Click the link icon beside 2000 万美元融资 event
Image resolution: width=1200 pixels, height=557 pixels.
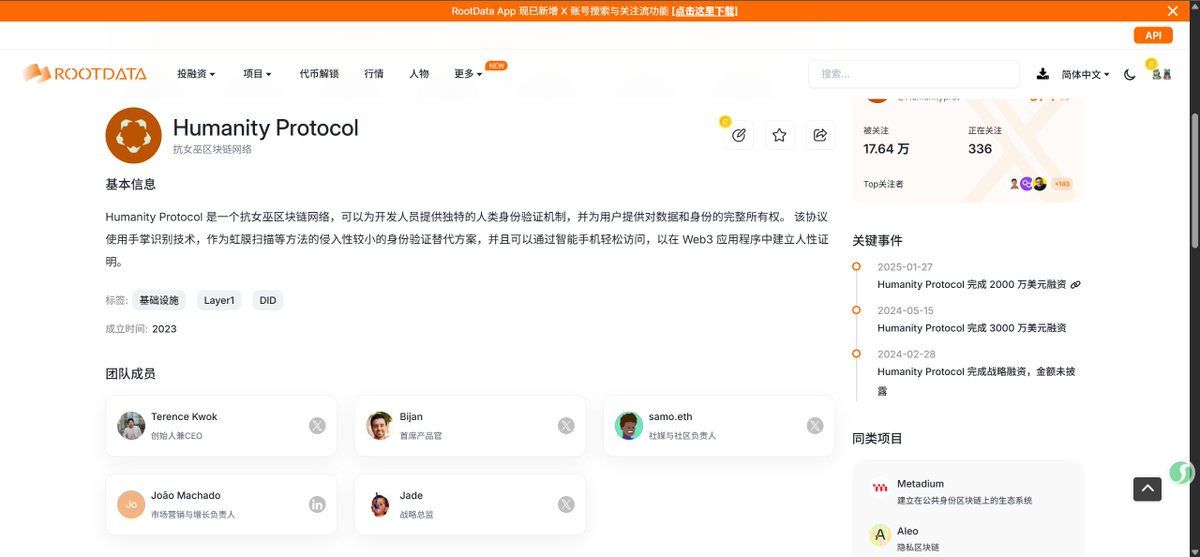click(x=1075, y=285)
